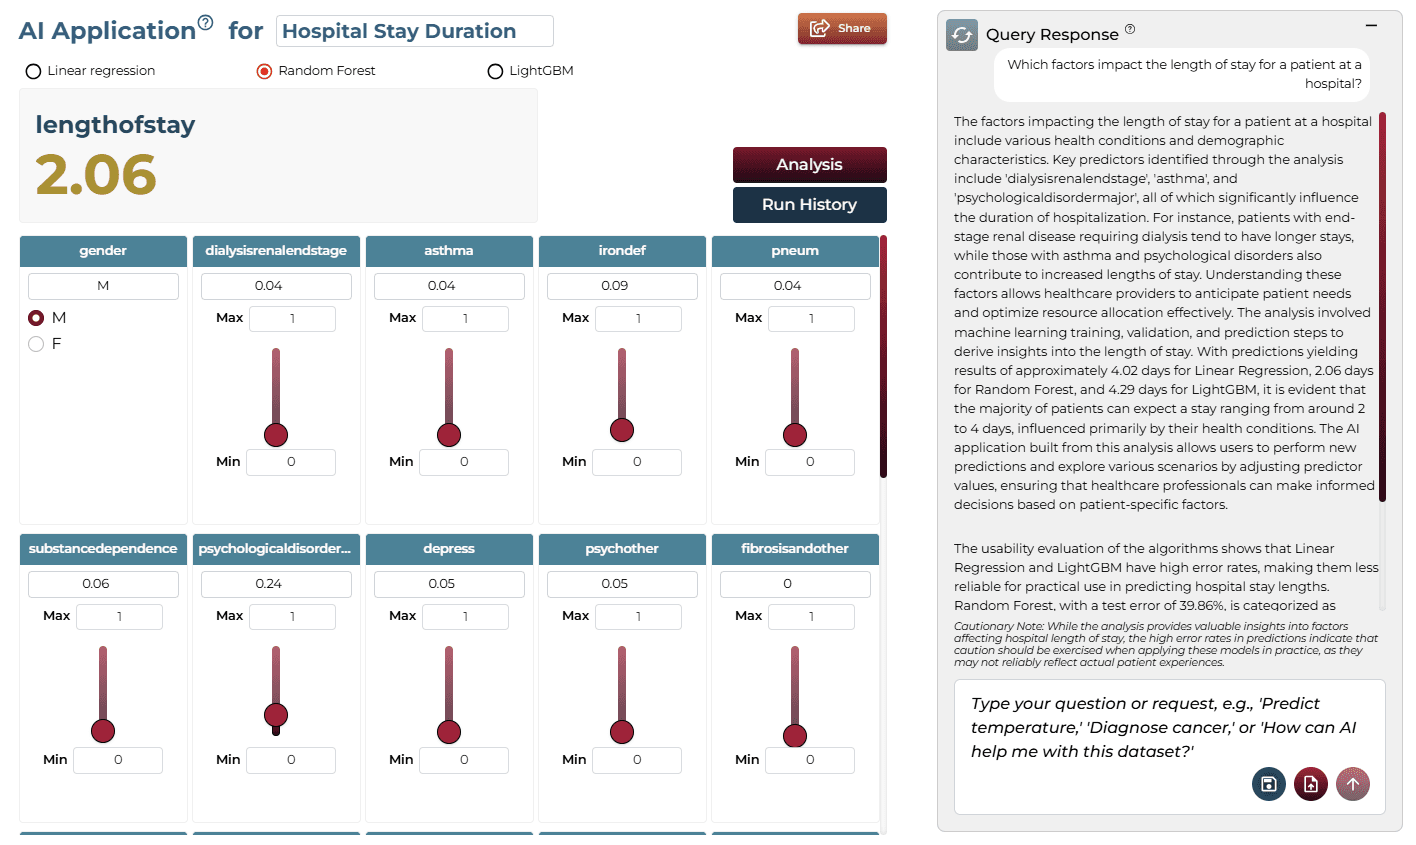Click the help icon beside AI Application

(x=205, y=22)
